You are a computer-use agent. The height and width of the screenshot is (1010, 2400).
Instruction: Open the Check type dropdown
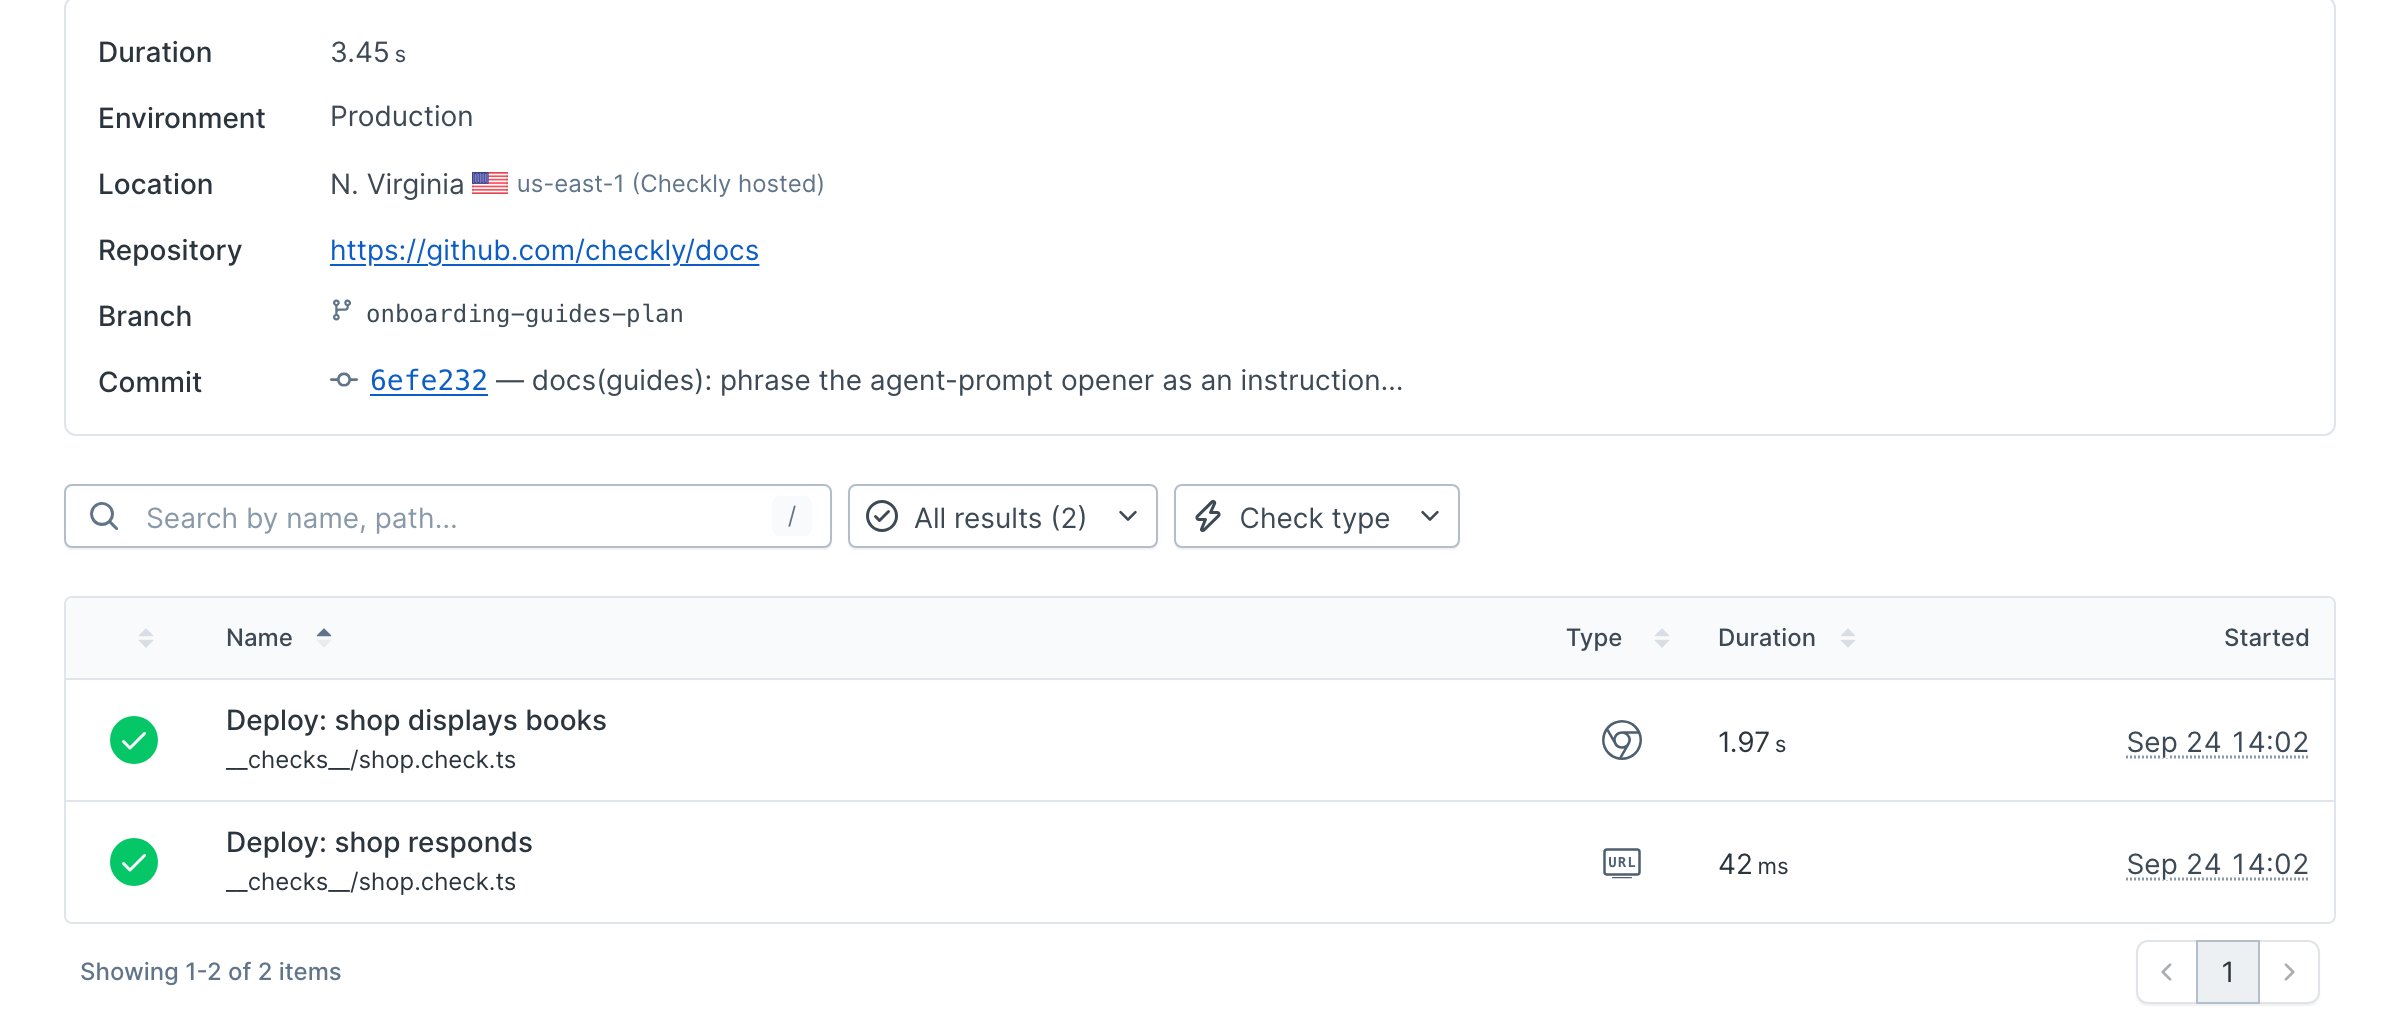(x=1316, y=516)
